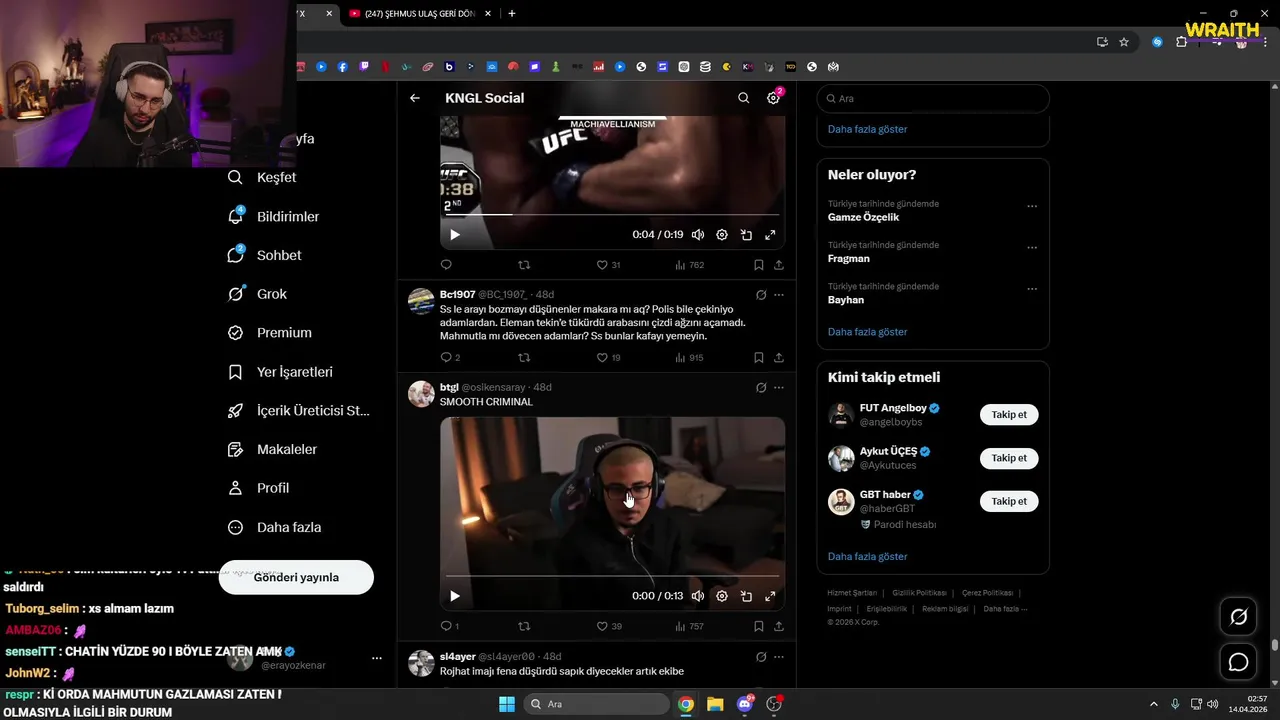Play the SMOOTH CRIMINAL video

454,596
